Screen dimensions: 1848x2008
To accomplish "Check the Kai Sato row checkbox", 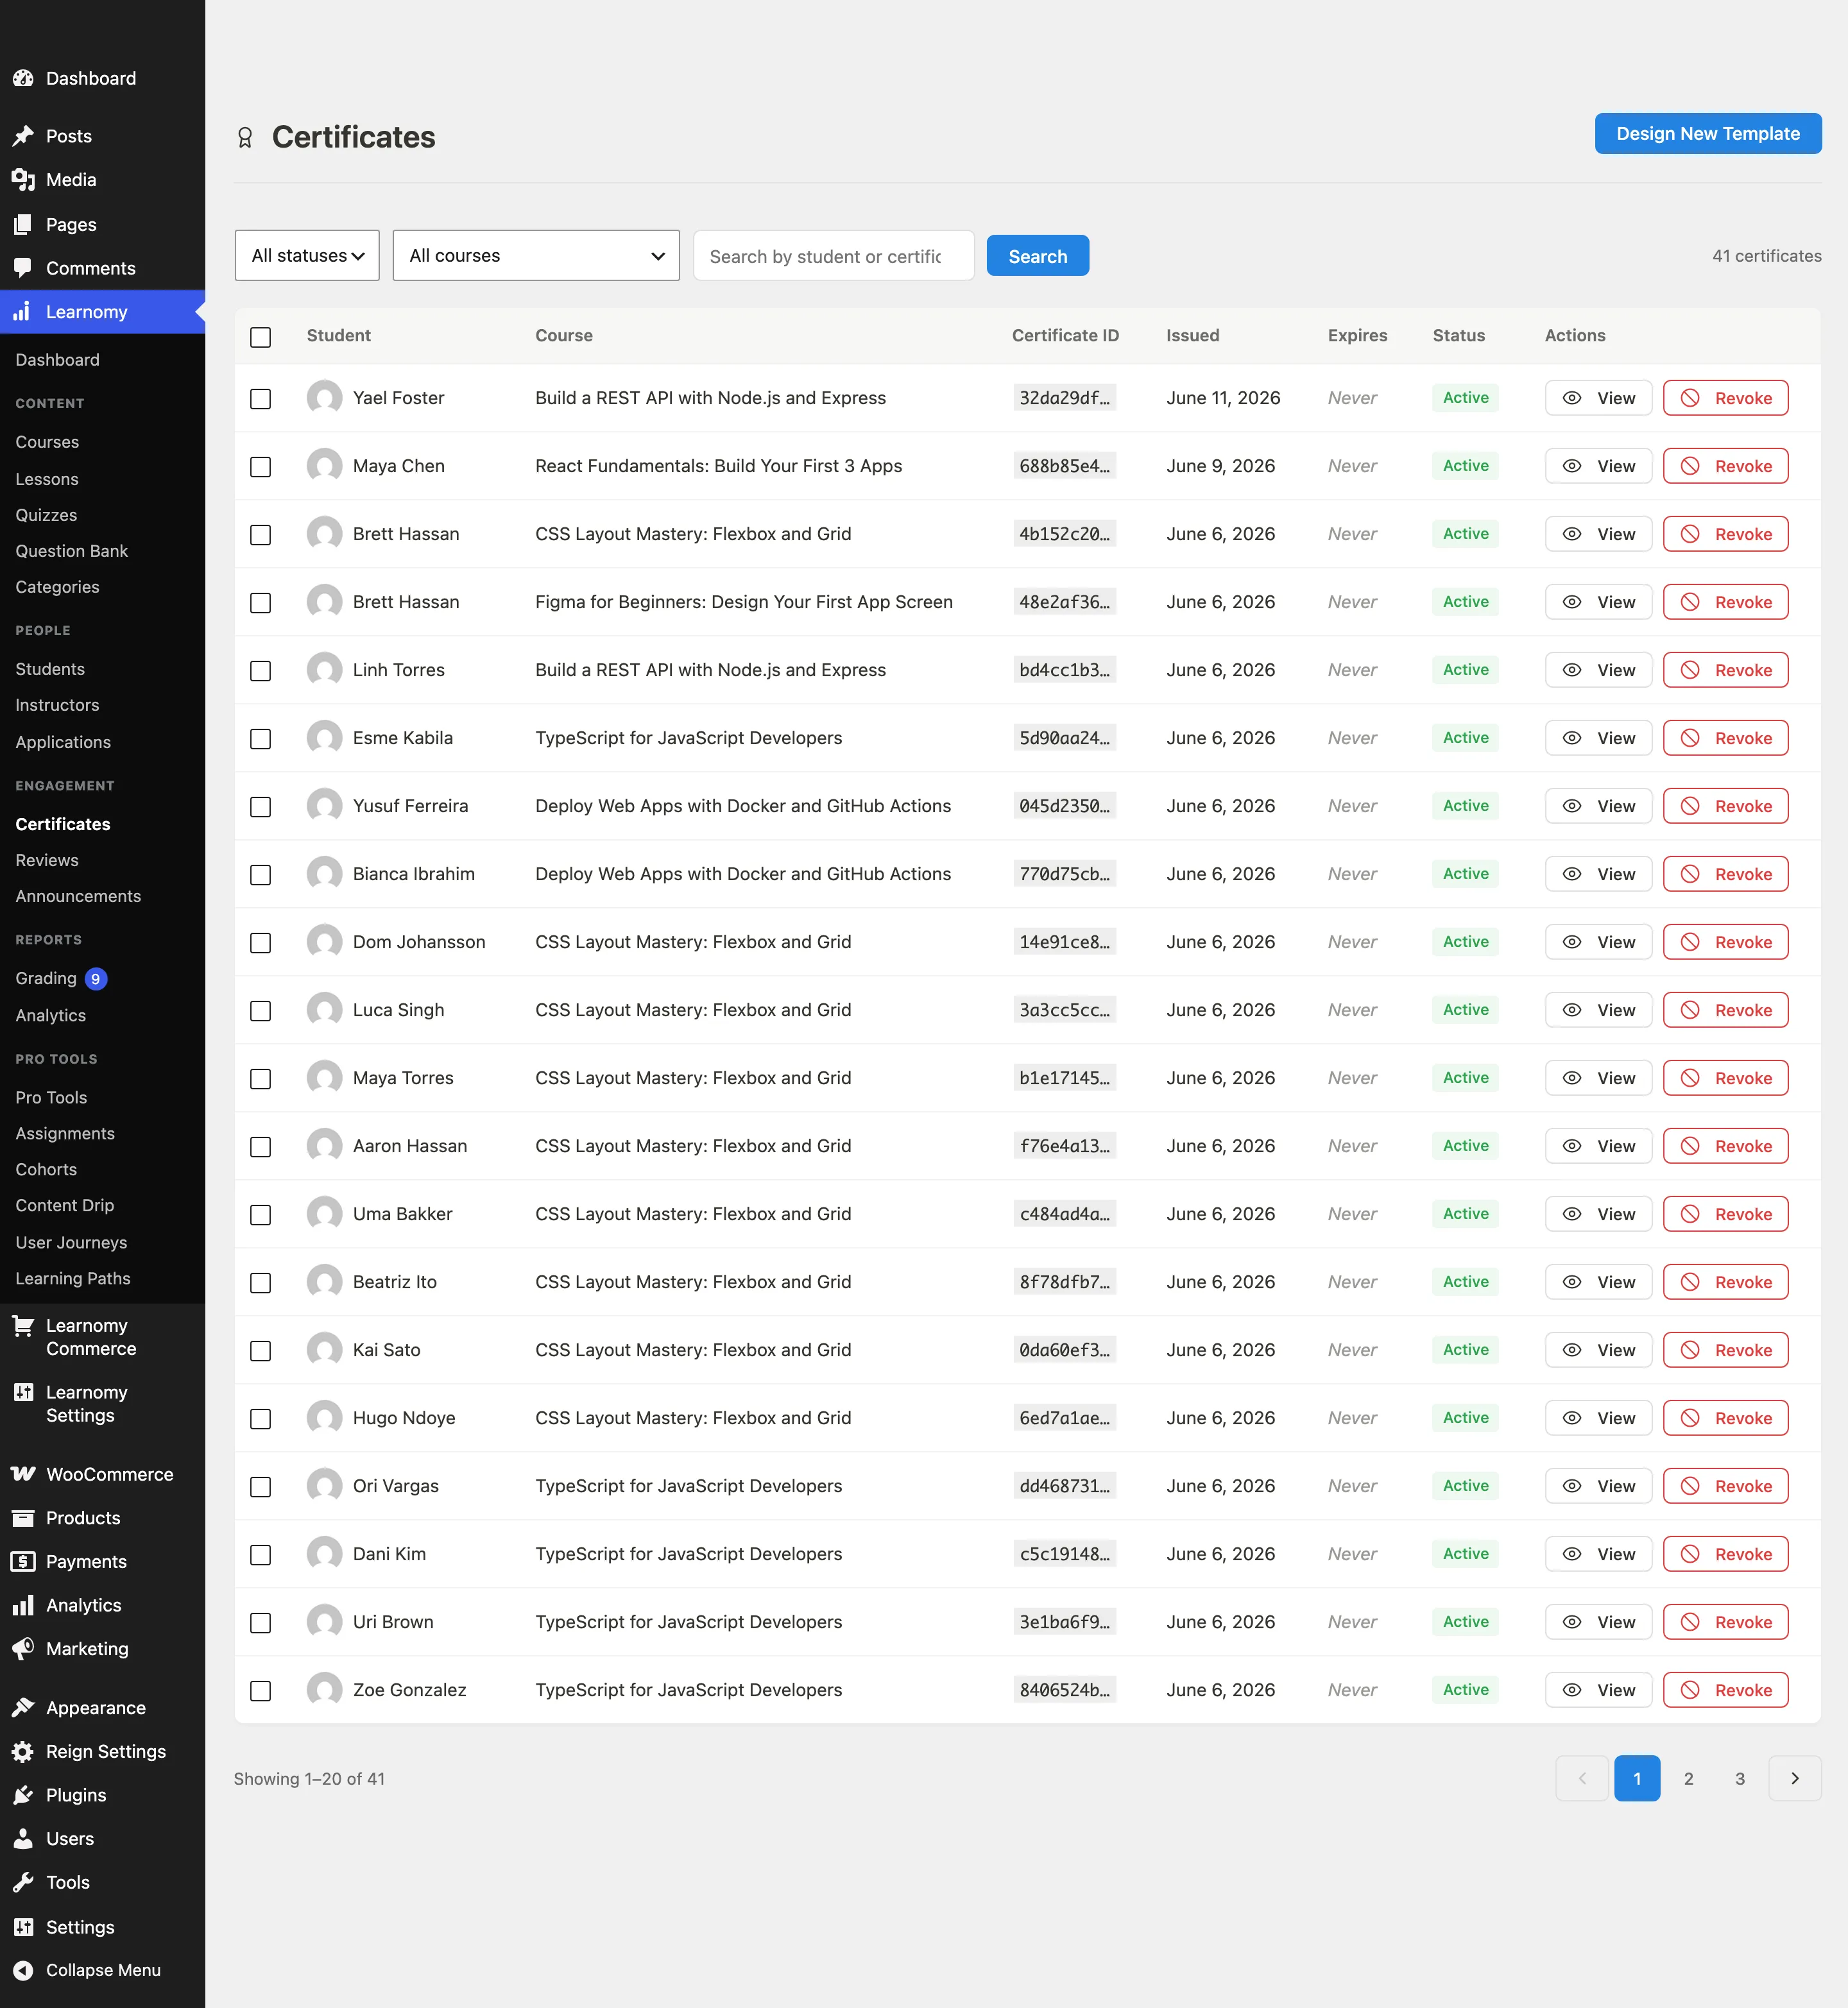I will click(x=260, y=1351).
